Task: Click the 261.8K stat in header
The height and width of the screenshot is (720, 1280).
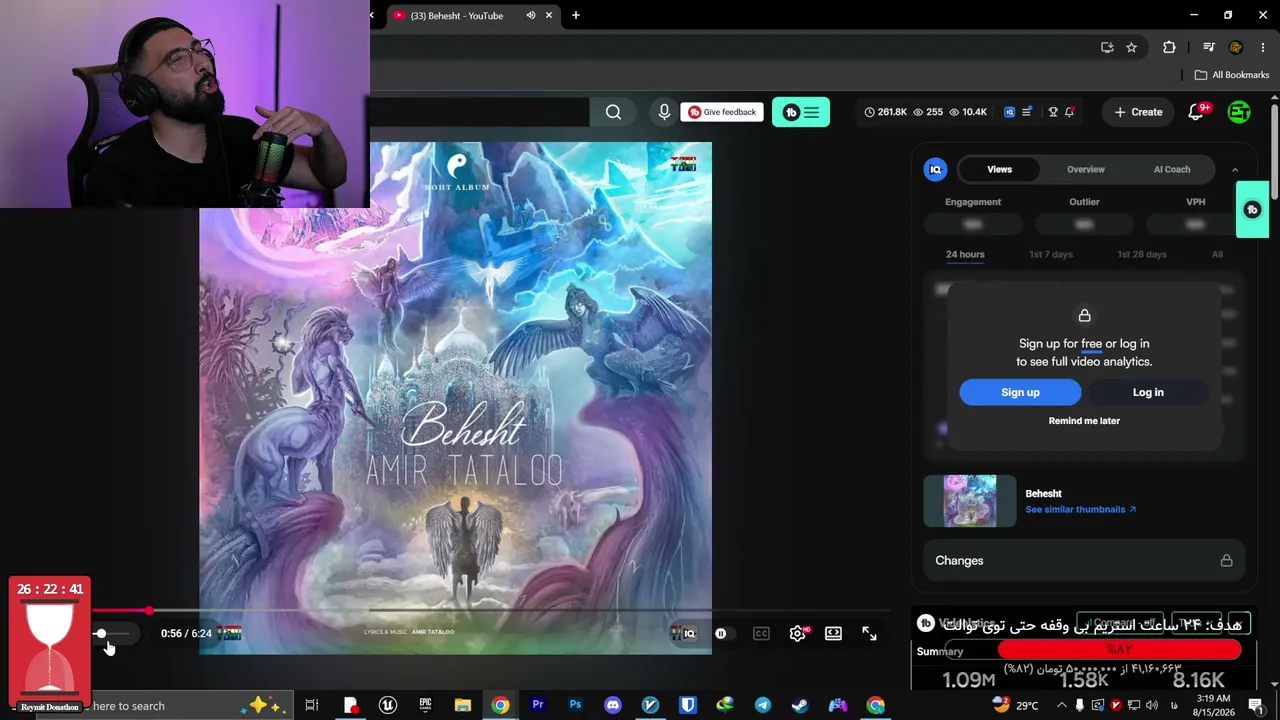Action: (885, 112)
